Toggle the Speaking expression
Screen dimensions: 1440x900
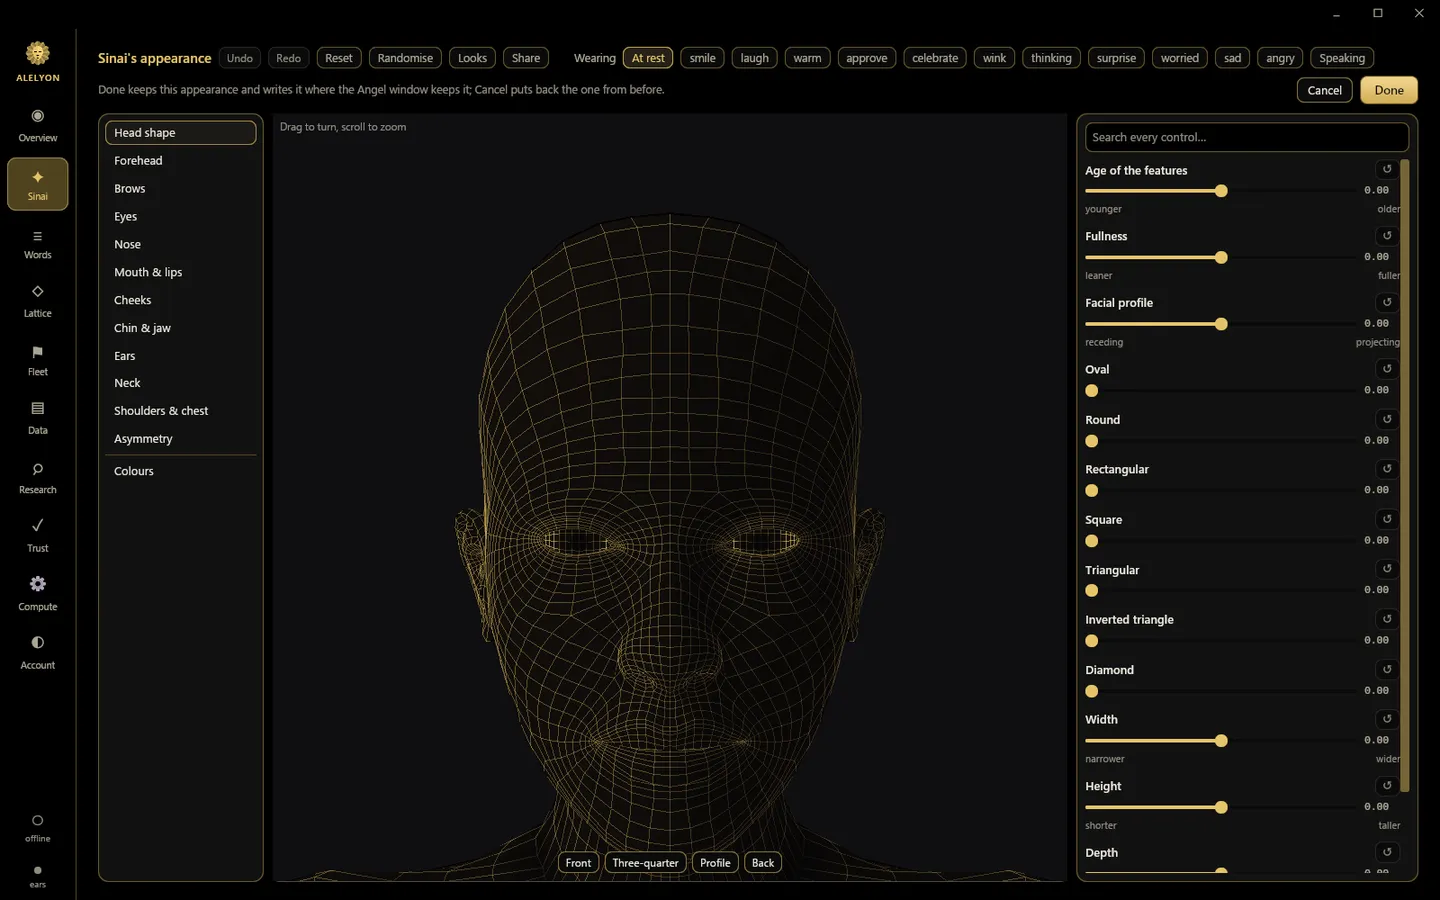click(x=1342, y=58)
